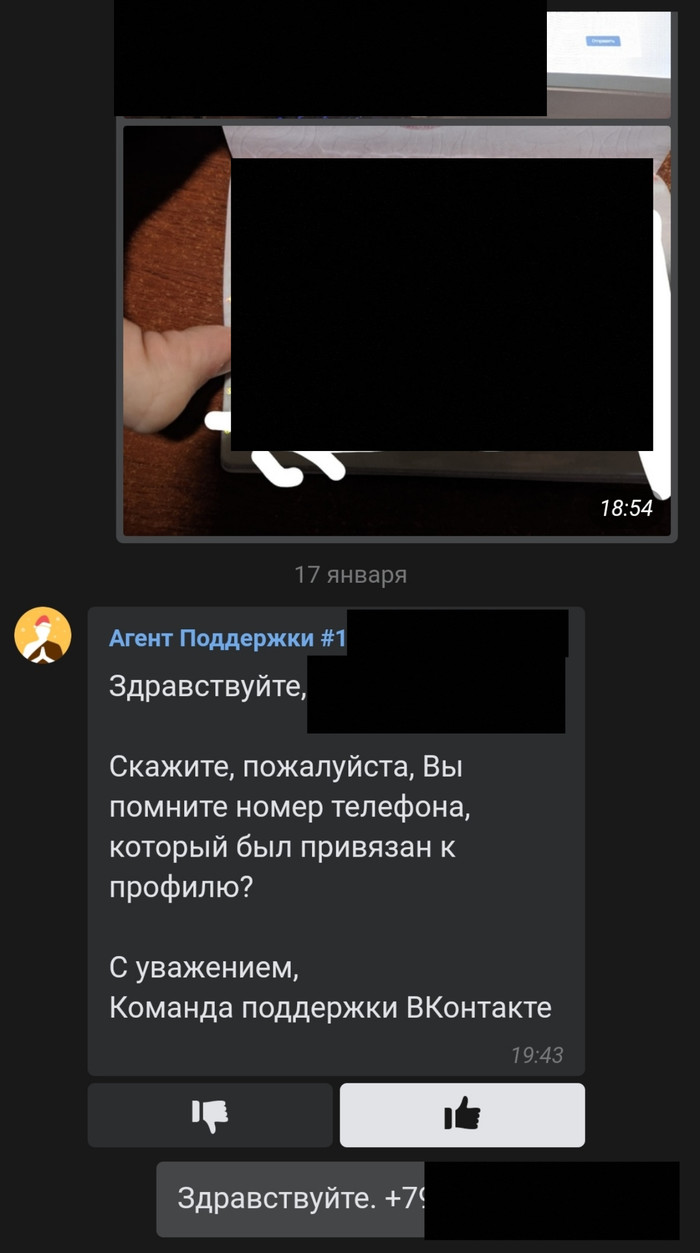Image resolution: width=700 pixels, height=1253 pixels.
Task: Tap the blue Отправить button inside top photo
Action: (603, 41)
